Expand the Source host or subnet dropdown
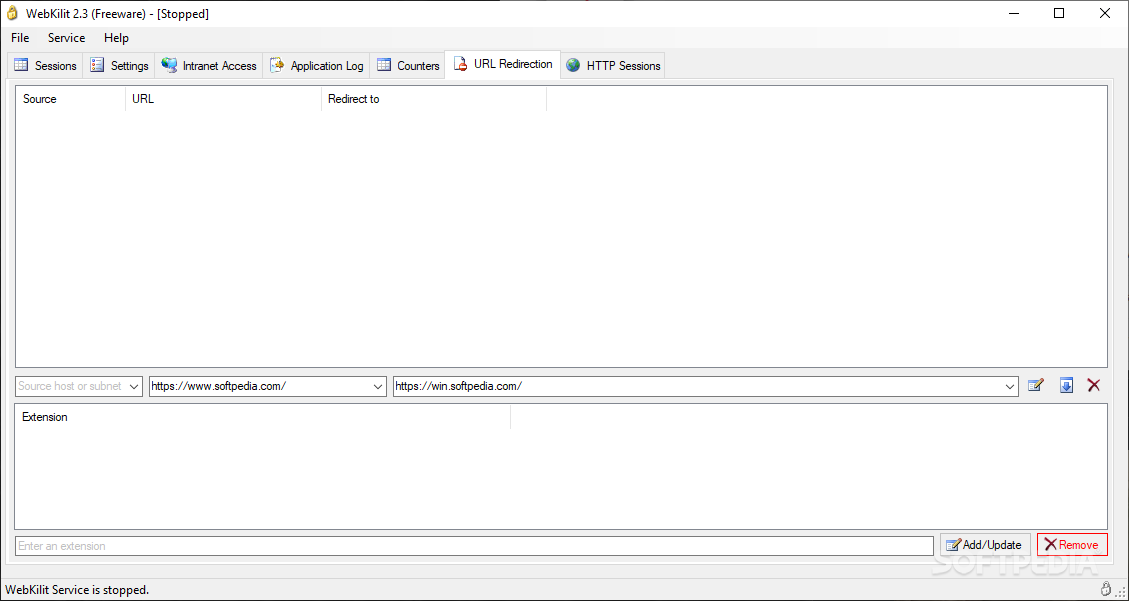This screenshot has width=1129, height=601. point(134,387)
